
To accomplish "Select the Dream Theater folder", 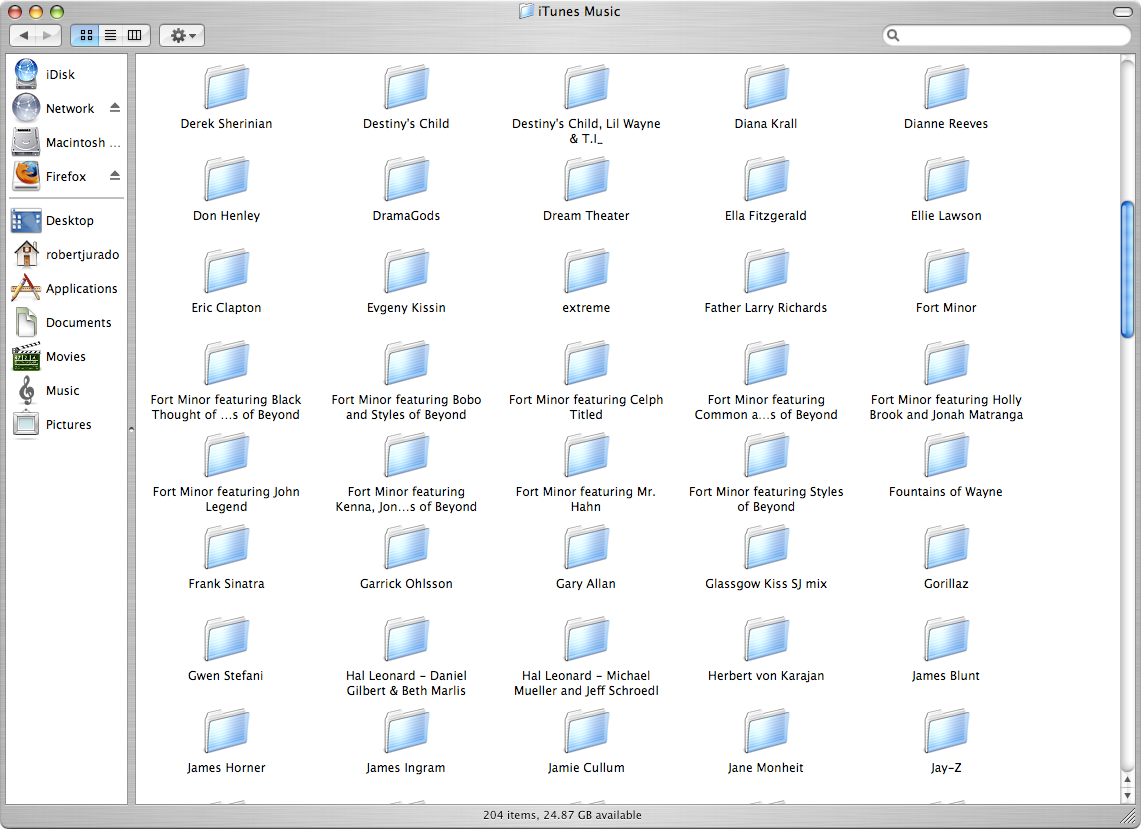I will [586, 190].
